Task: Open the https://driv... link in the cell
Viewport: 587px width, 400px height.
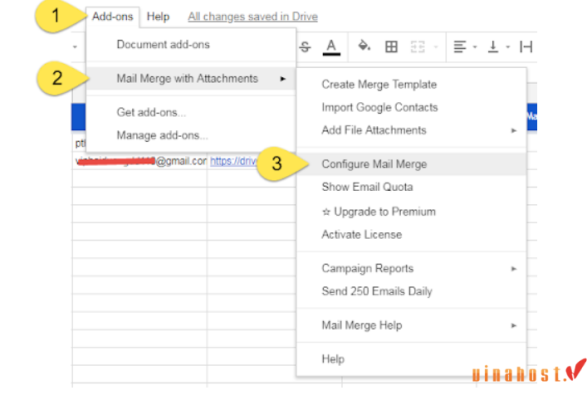Action: coord(234,161)
